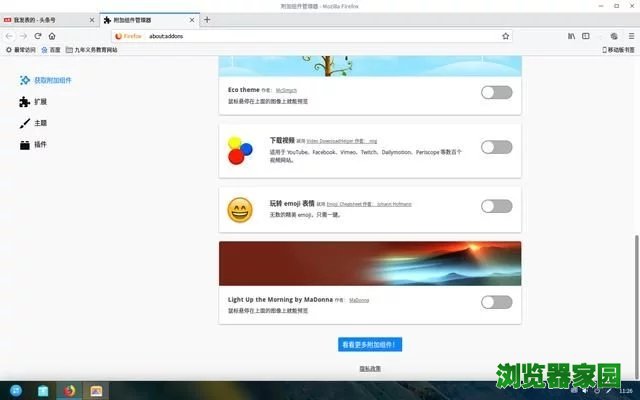This screenshot has width=640, height=400.
Task: Toggle on the video downloader add-on
Action: pyautogui.click(x=496, y=147)
